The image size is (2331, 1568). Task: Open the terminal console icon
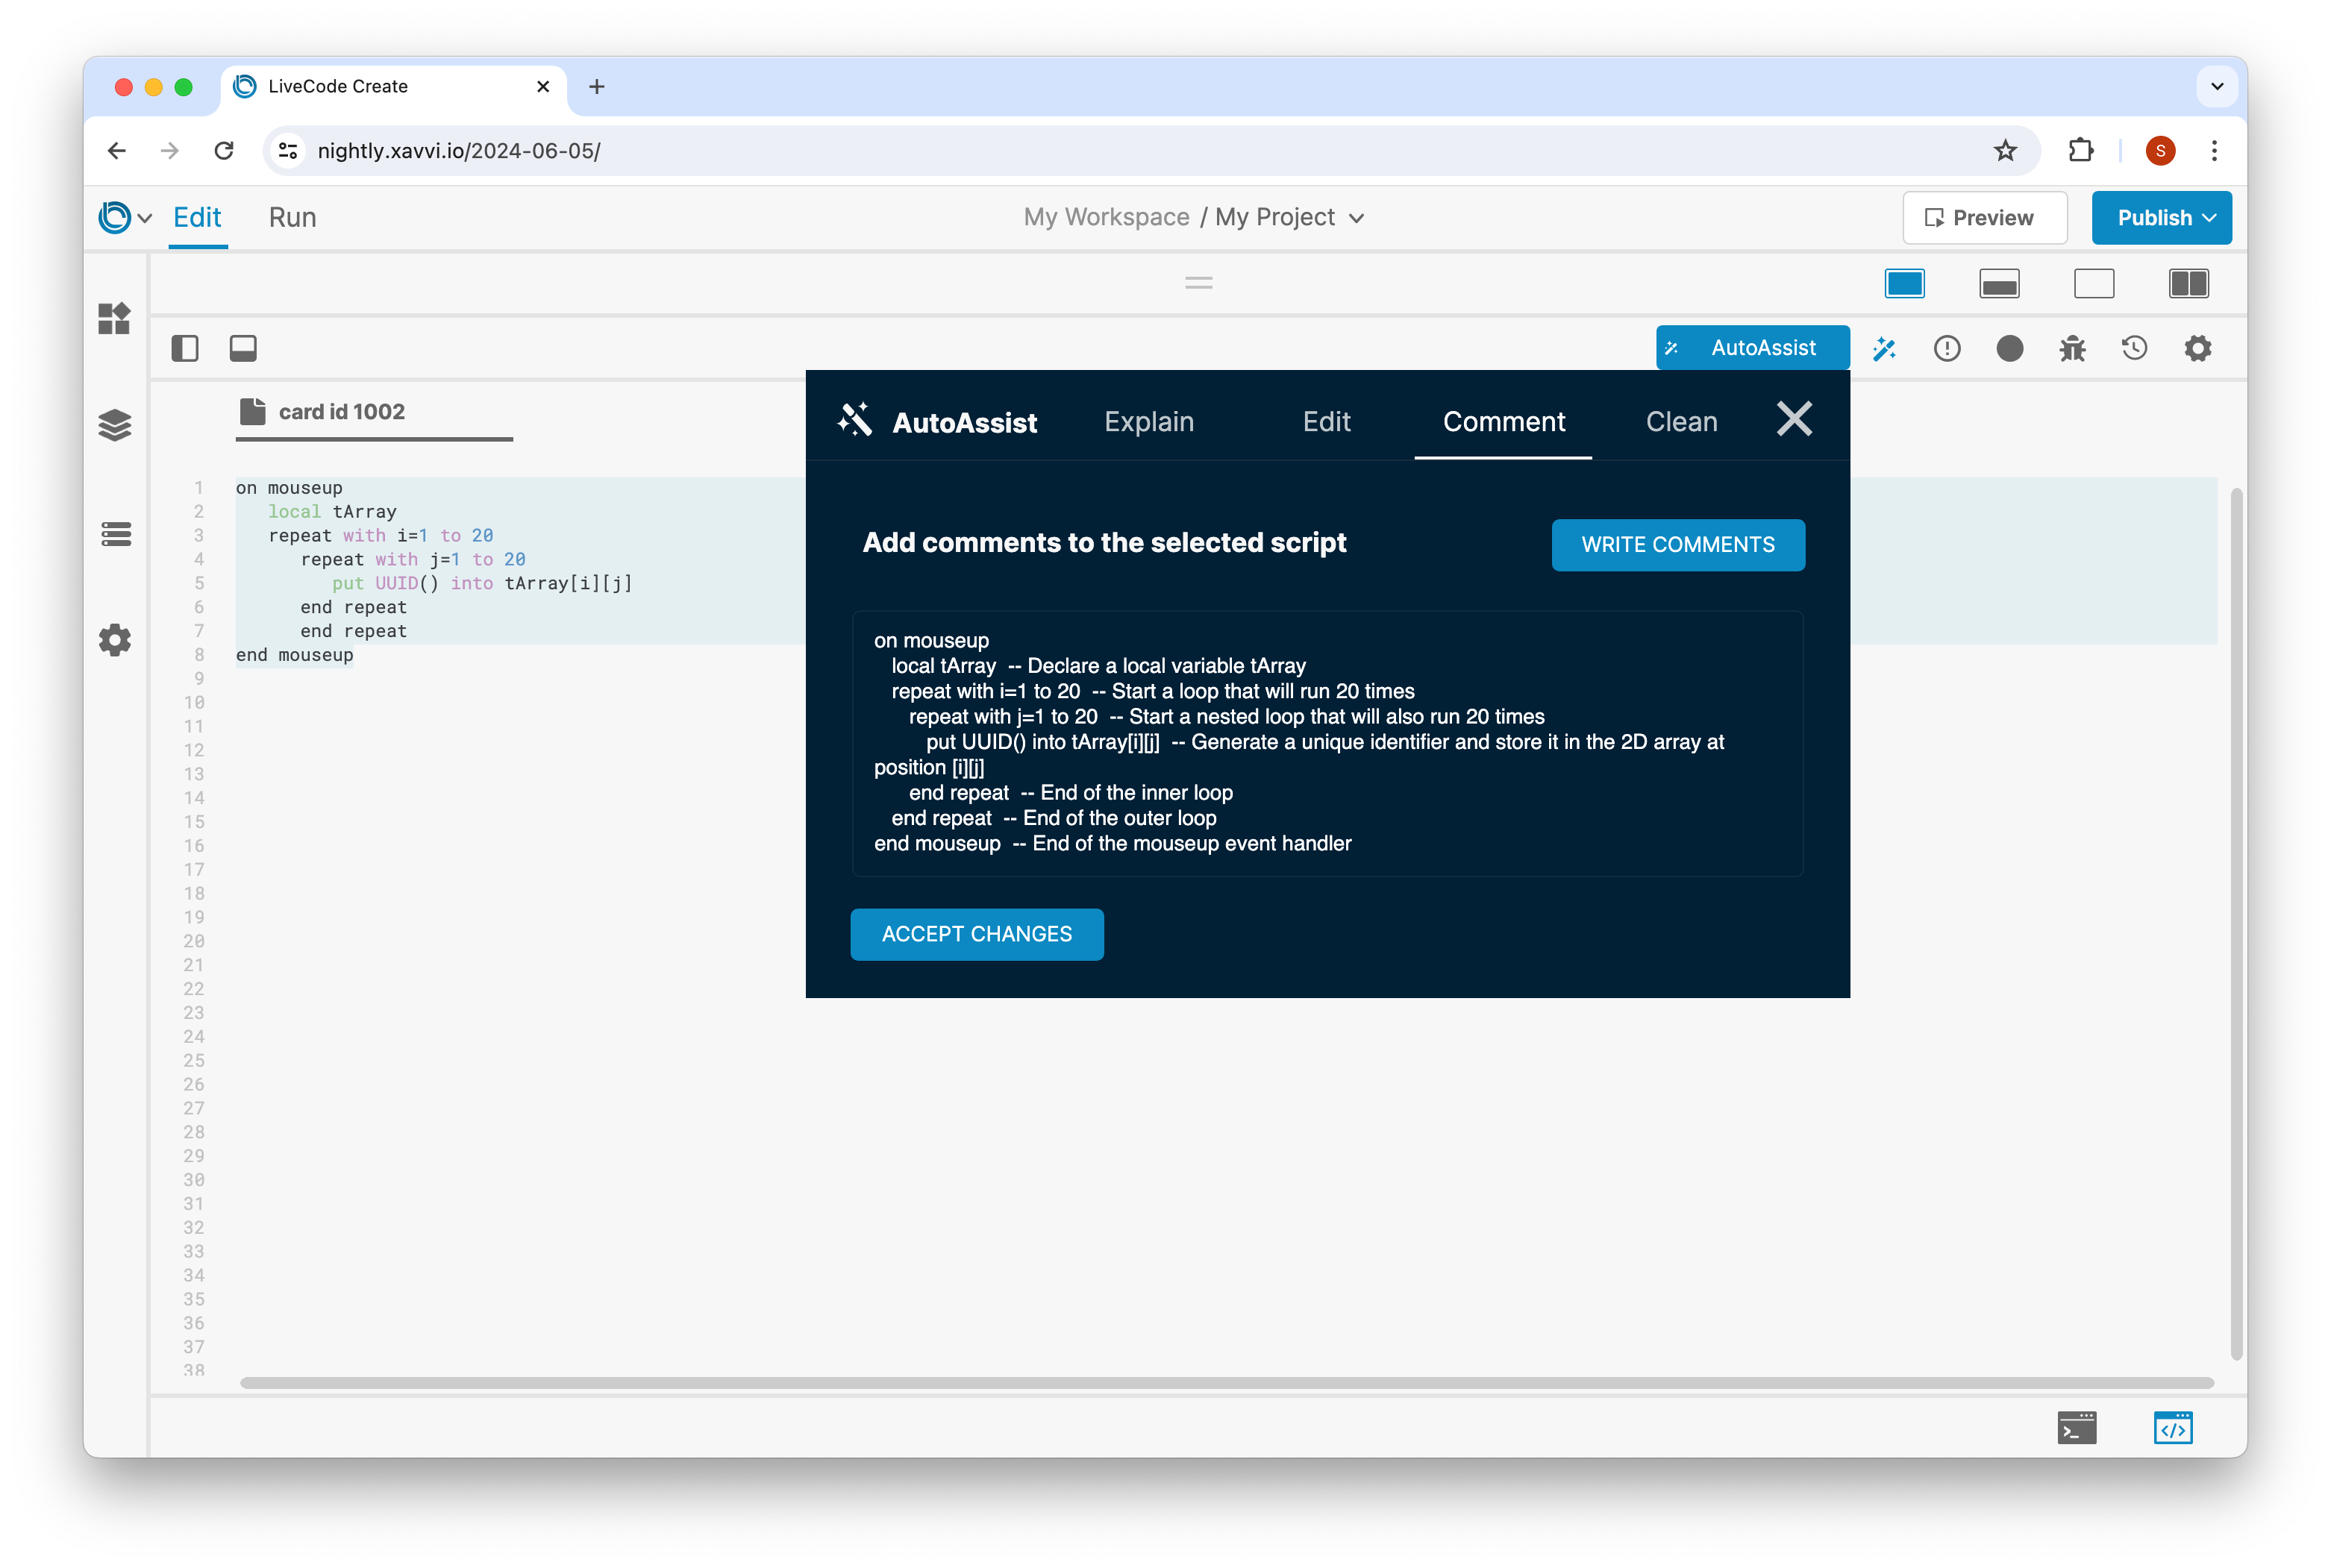2076,1428
